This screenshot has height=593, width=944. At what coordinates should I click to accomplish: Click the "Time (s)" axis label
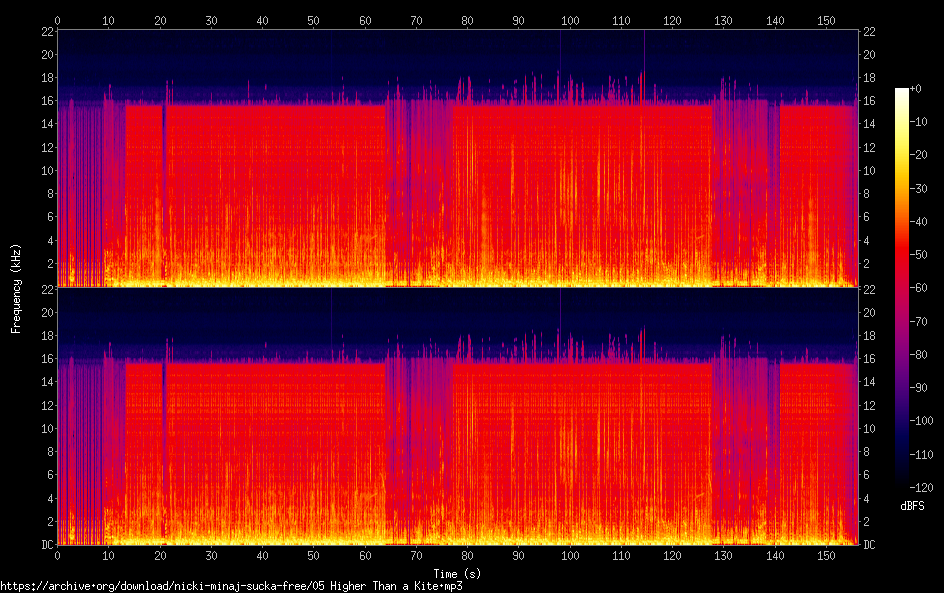(459, 573)
